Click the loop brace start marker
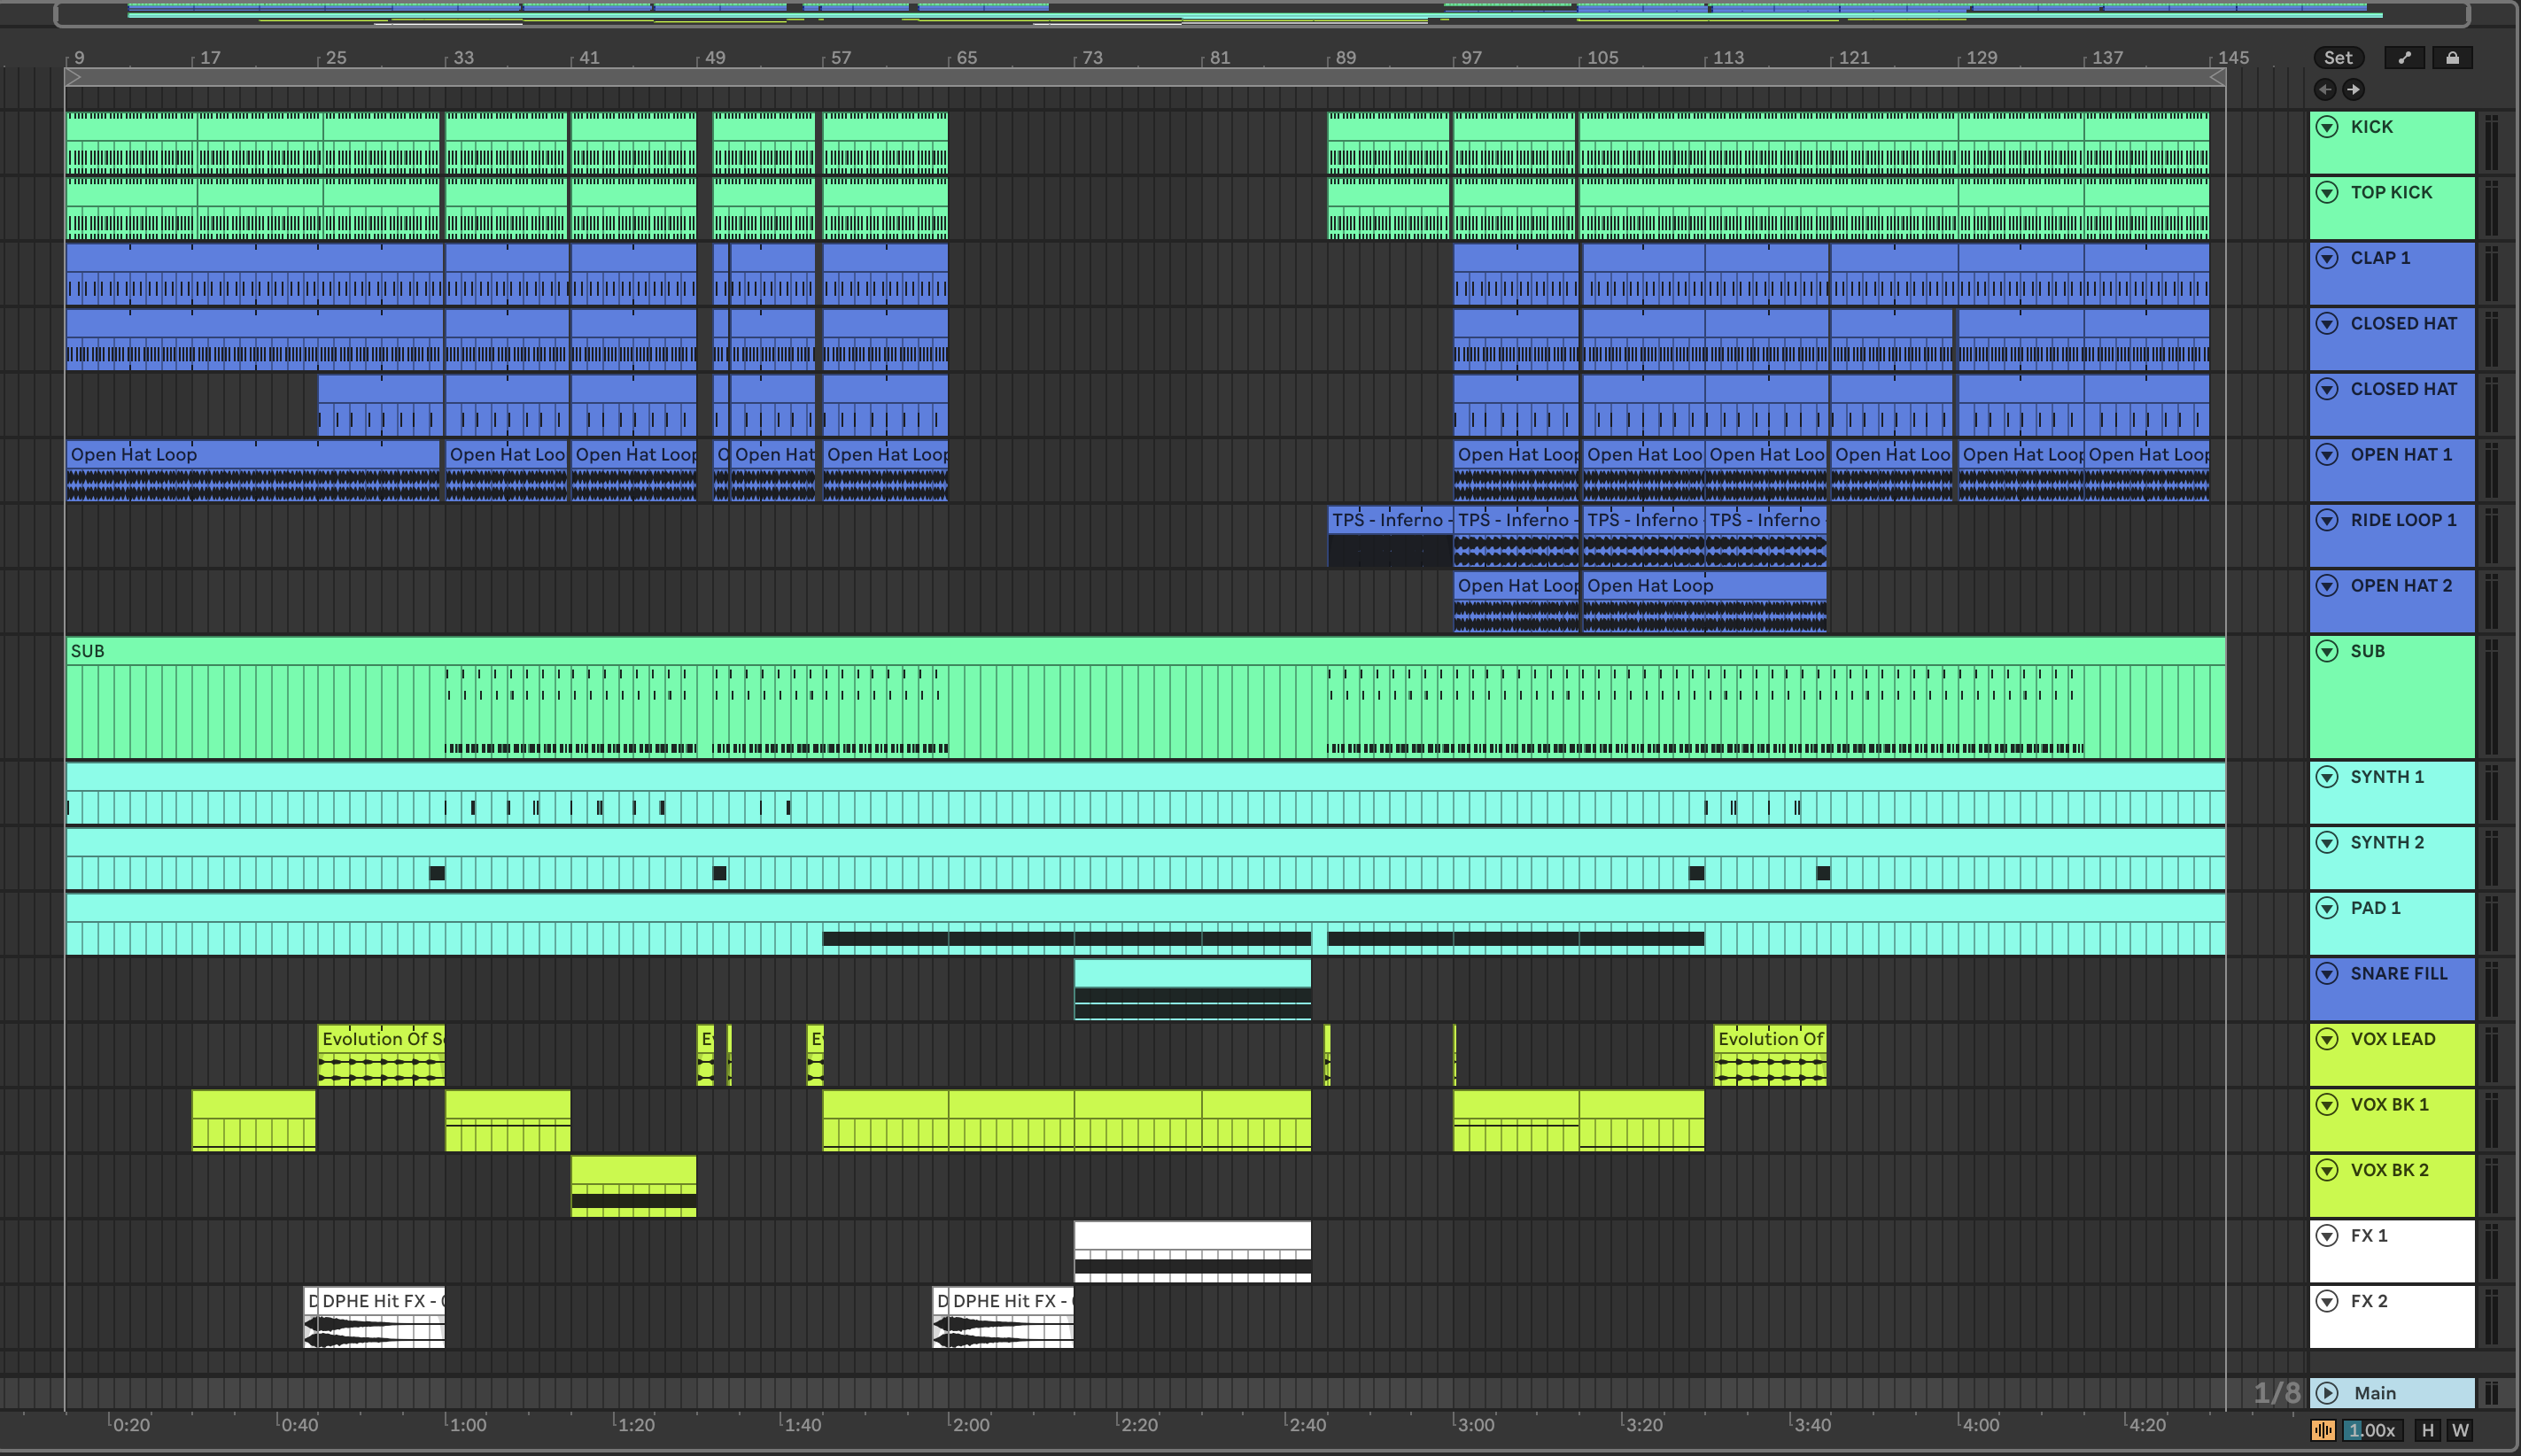 tap(73, 77)
